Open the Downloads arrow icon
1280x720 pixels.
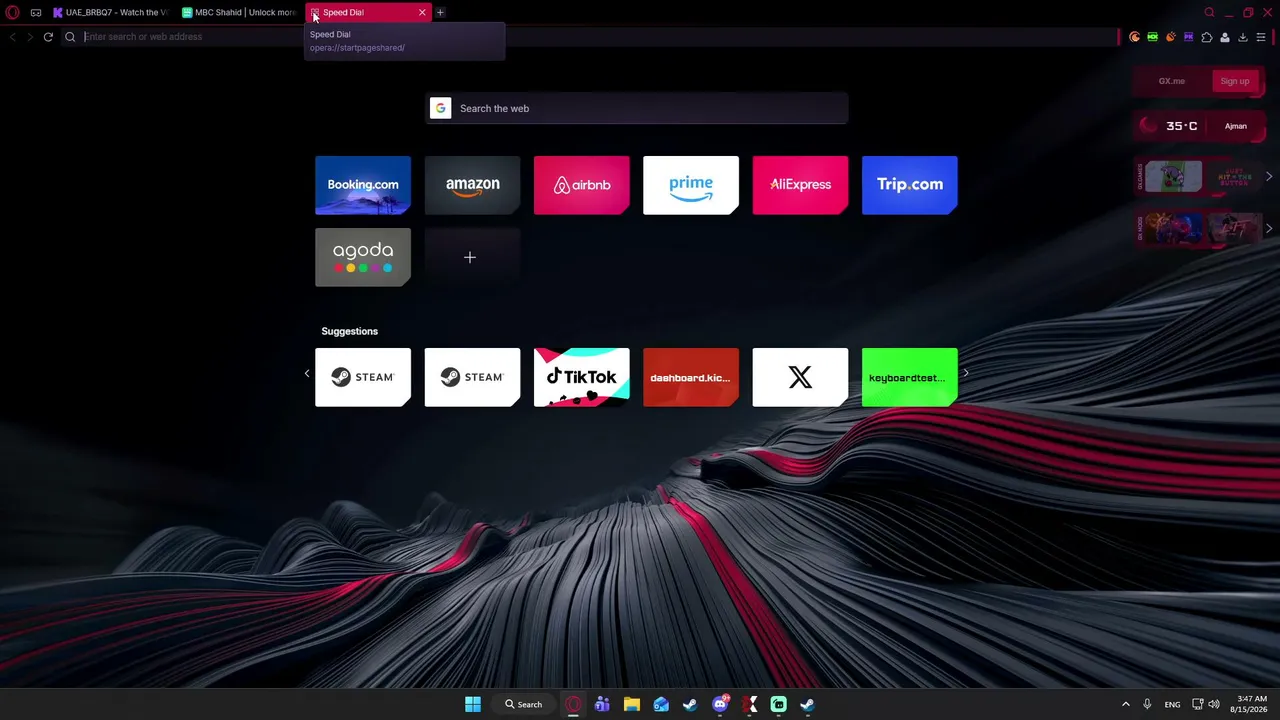(x=1243, y=37)
